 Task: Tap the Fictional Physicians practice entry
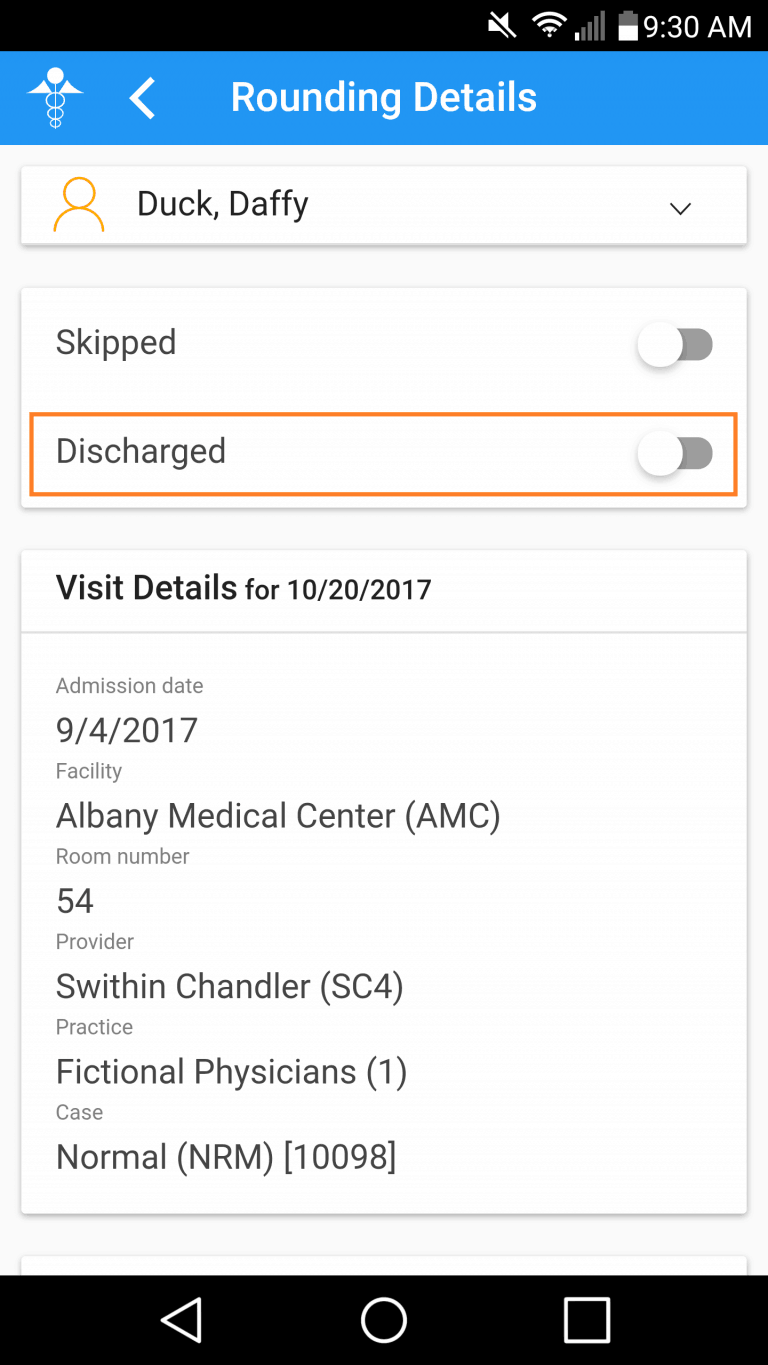click(x=231, y=1071)
